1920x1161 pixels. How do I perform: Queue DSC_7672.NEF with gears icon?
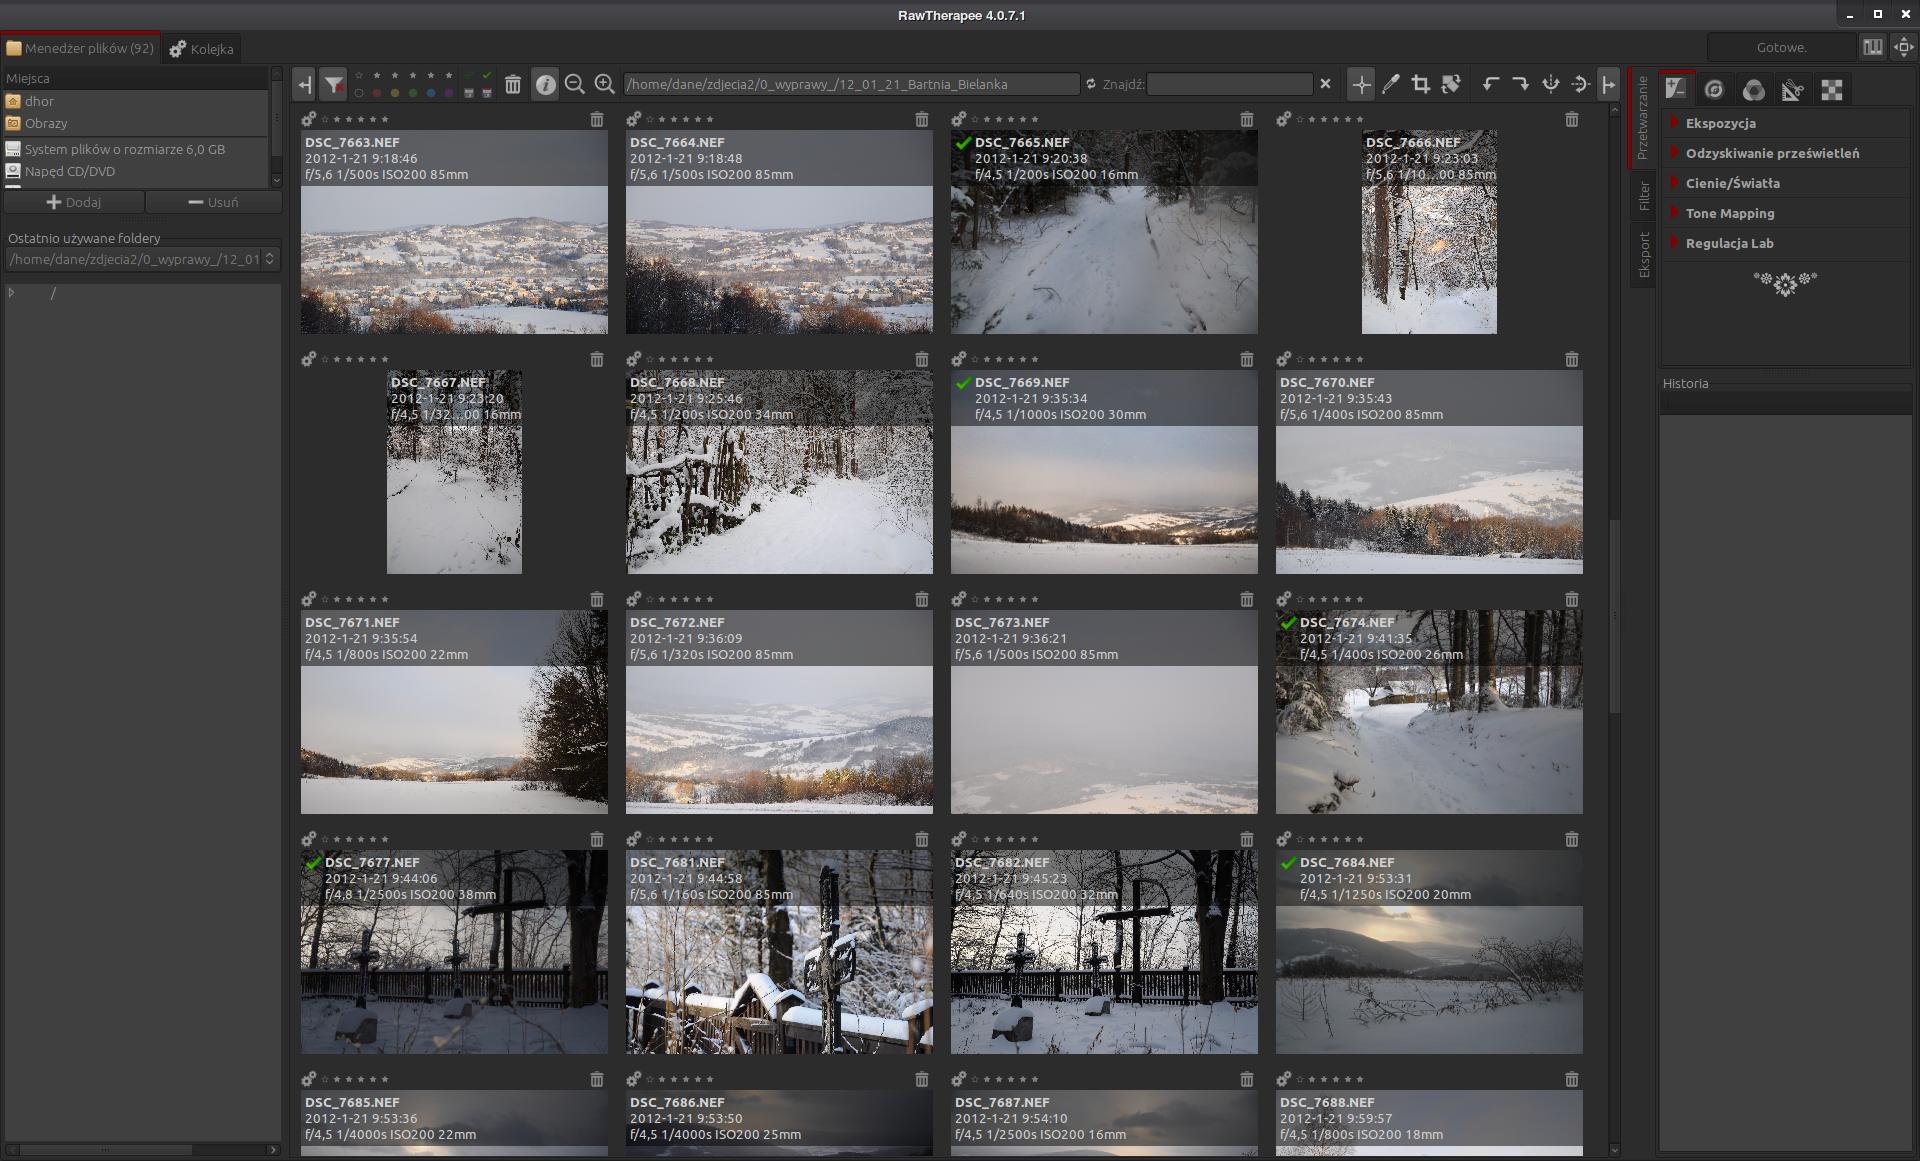[x=634, y=599]
